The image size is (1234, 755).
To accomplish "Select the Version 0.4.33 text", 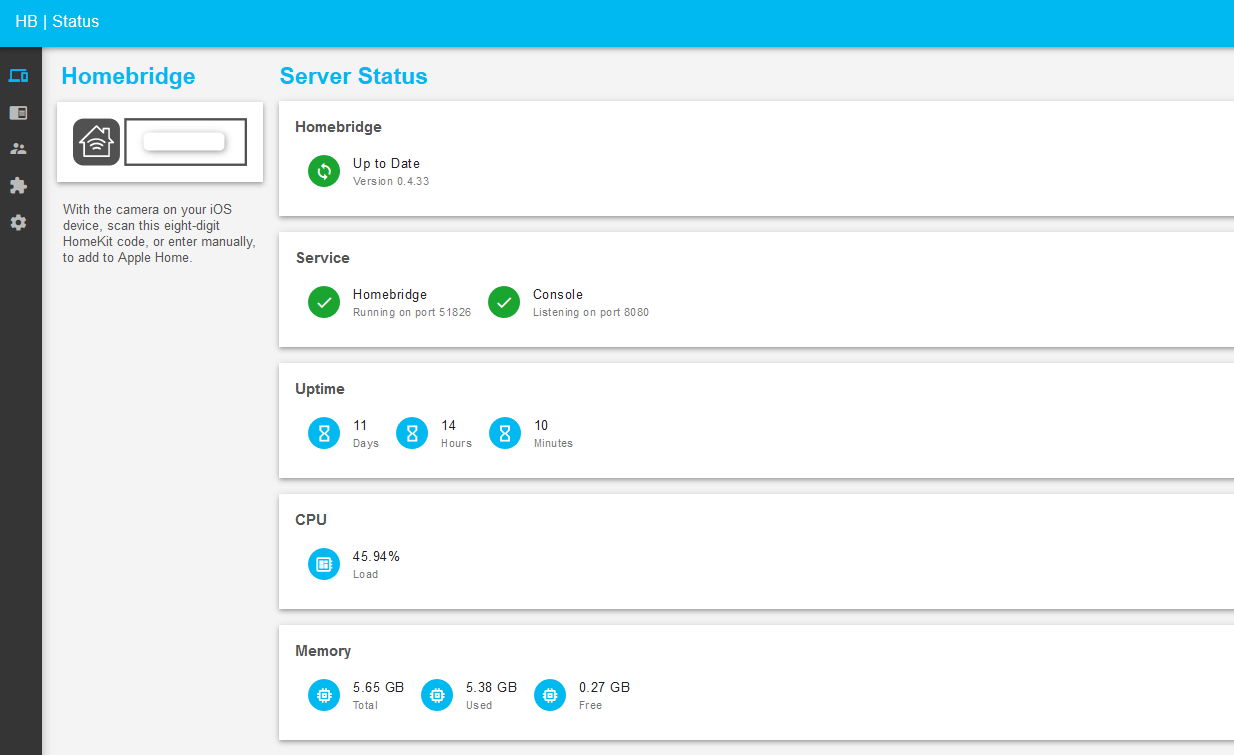I will click(391, 182).
